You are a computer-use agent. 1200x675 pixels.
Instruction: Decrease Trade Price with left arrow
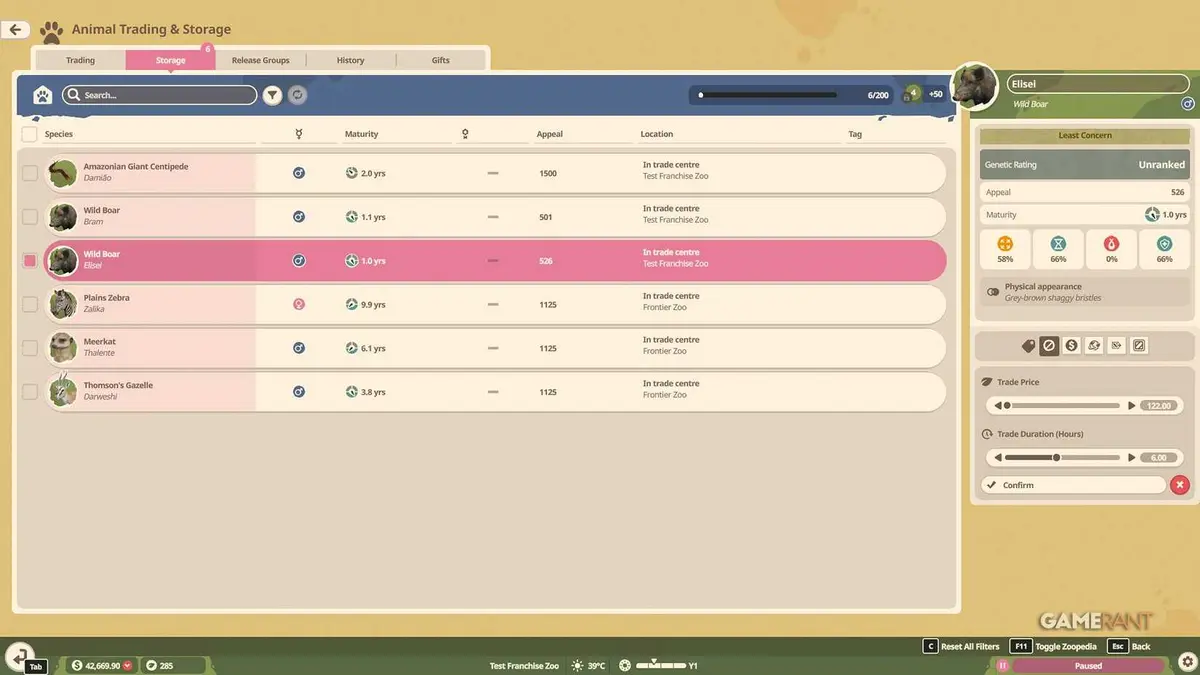pyautogui.click(x=997, y=406)
